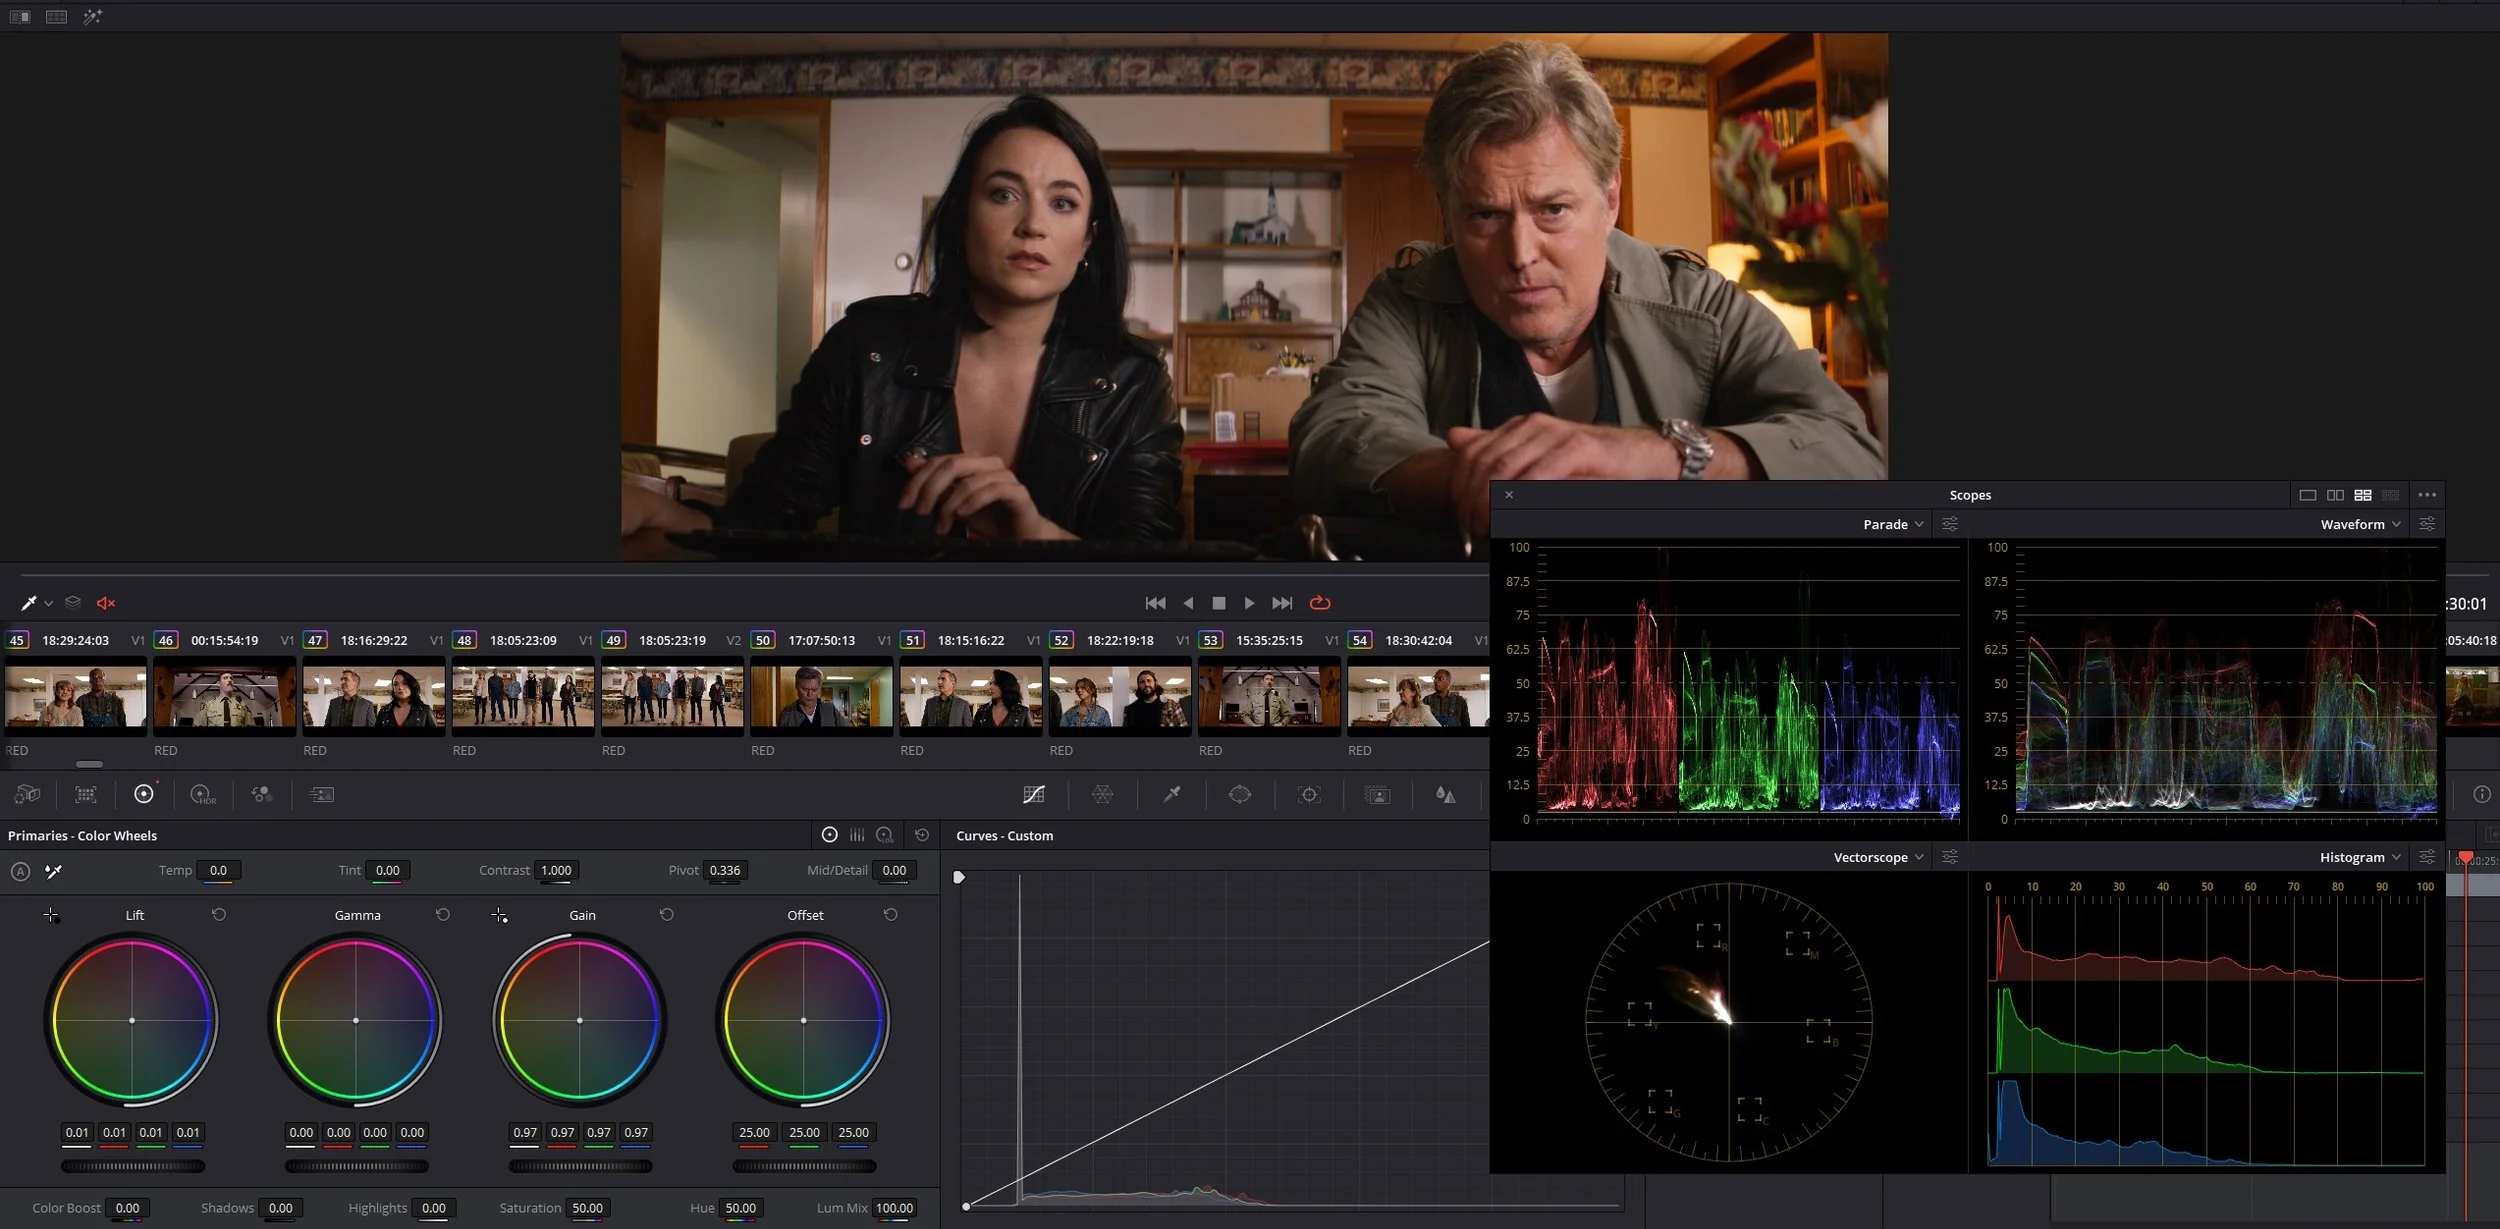Toggle loop playback
This screenshot has width=2500, height=1229.
pyautogui.click(x=1320, y=603)
